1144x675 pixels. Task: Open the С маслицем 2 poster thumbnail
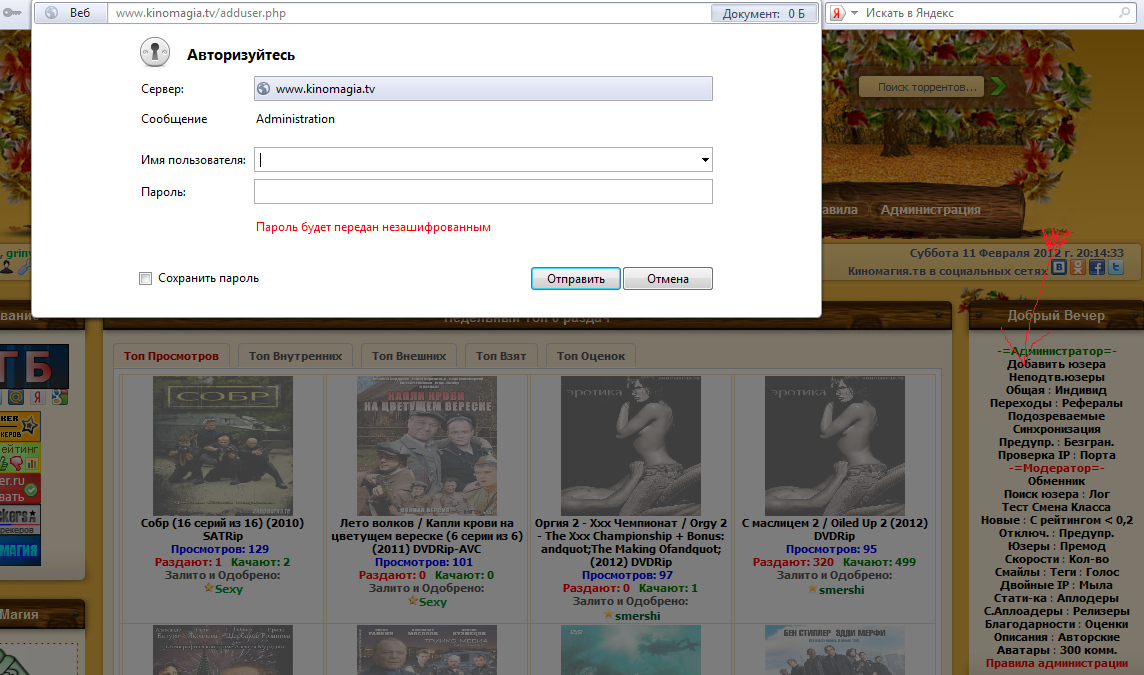point(835,446)
